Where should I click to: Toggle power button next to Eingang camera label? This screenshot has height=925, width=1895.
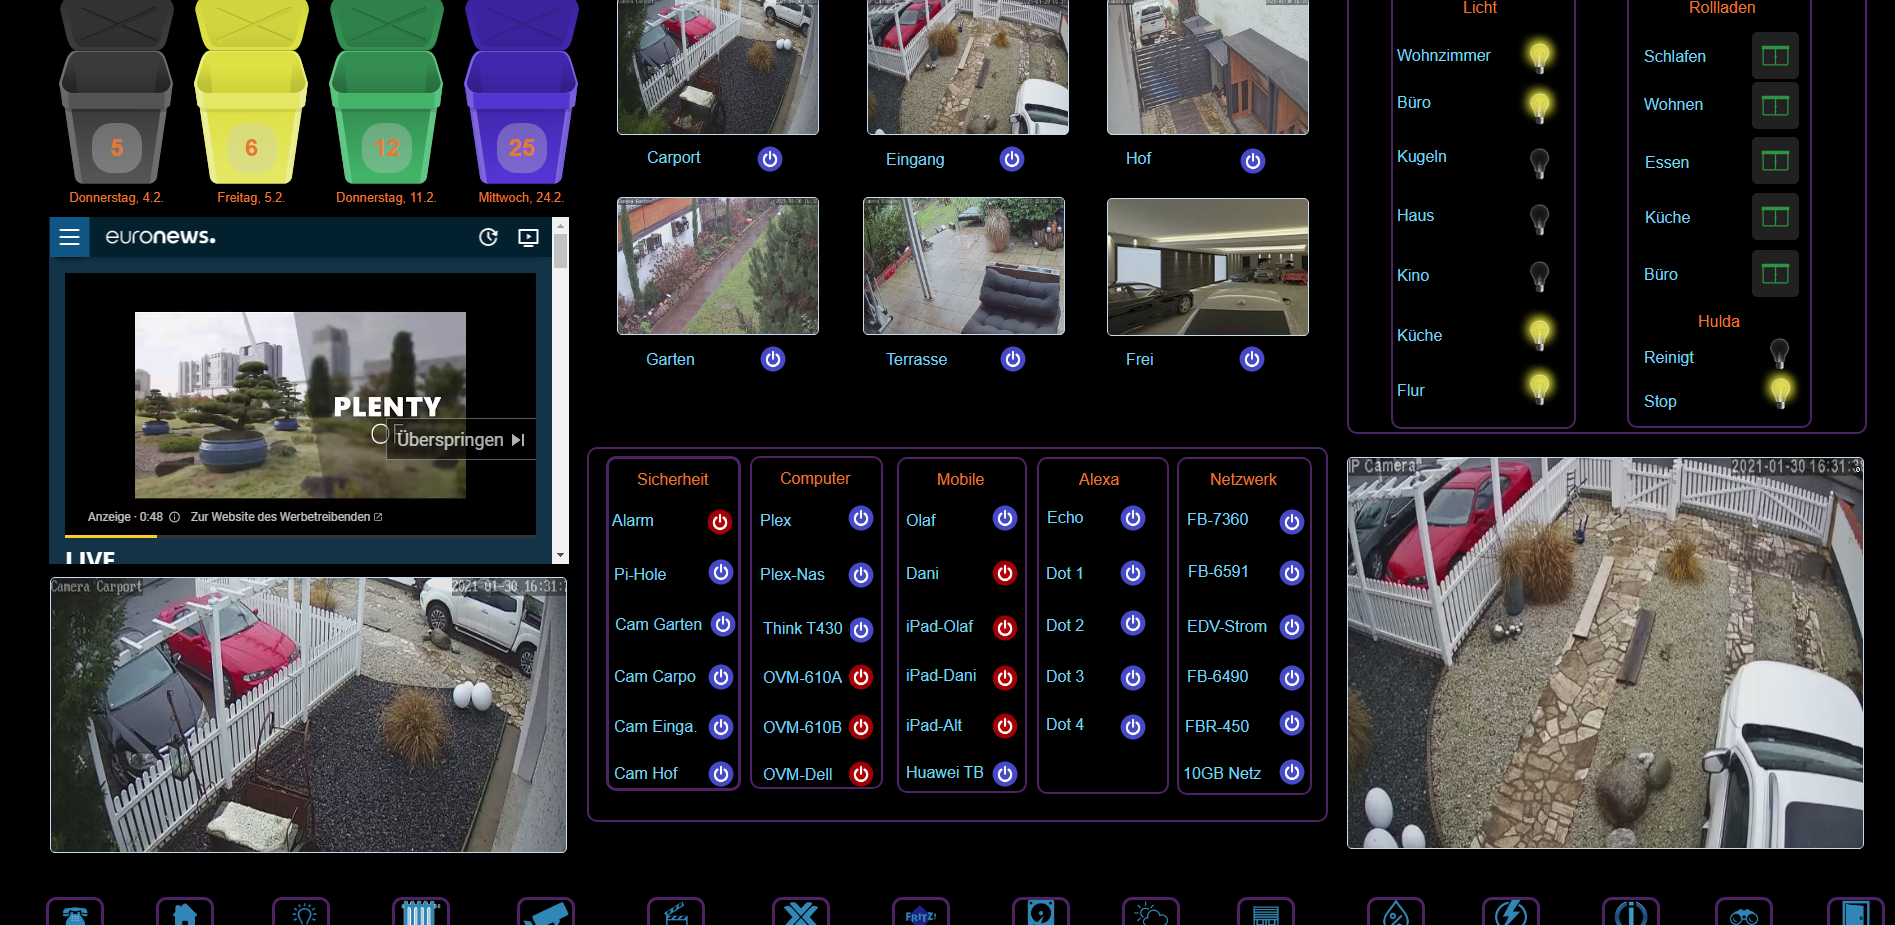[1012, 159]
